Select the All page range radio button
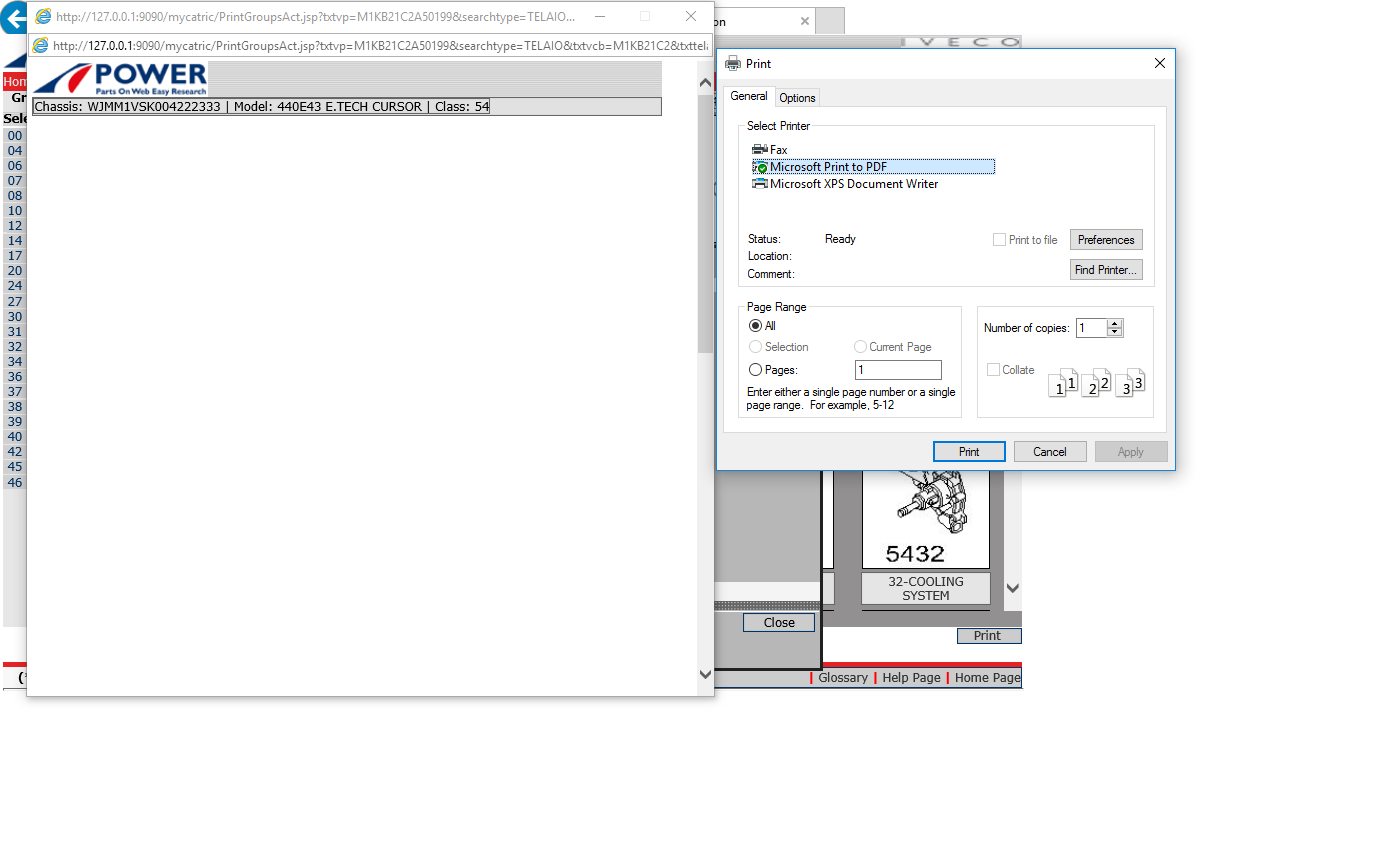Screen dimensions: 1374x860 coord(755,326)
